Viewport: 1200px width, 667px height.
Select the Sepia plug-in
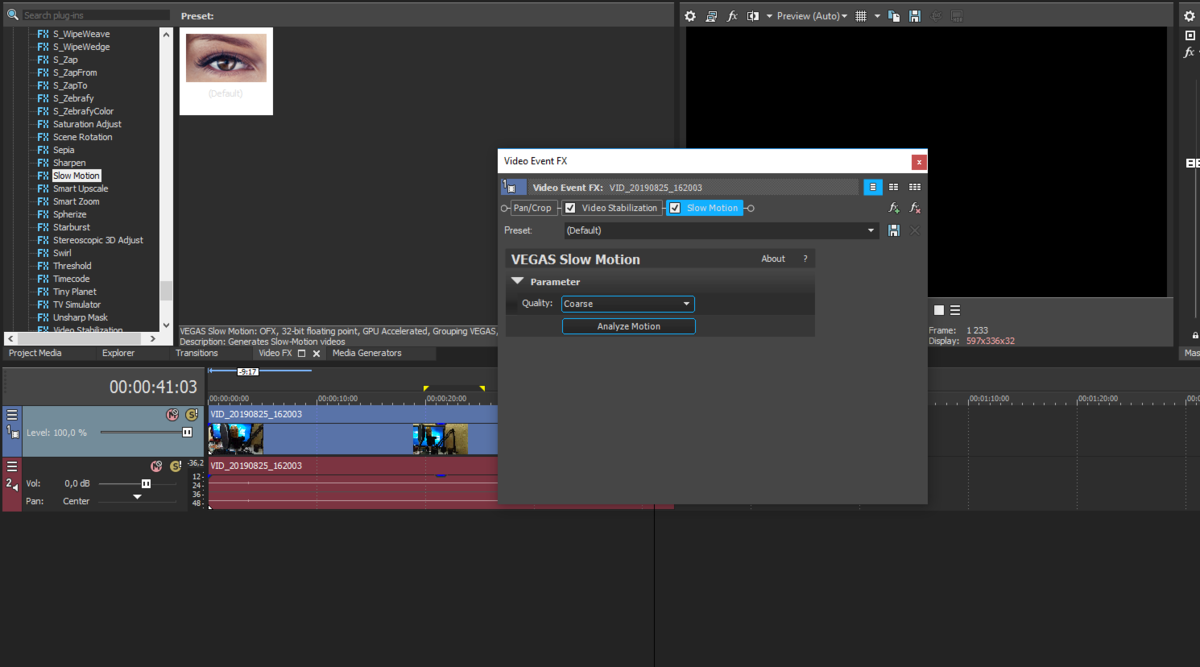(x=63, y=150)
